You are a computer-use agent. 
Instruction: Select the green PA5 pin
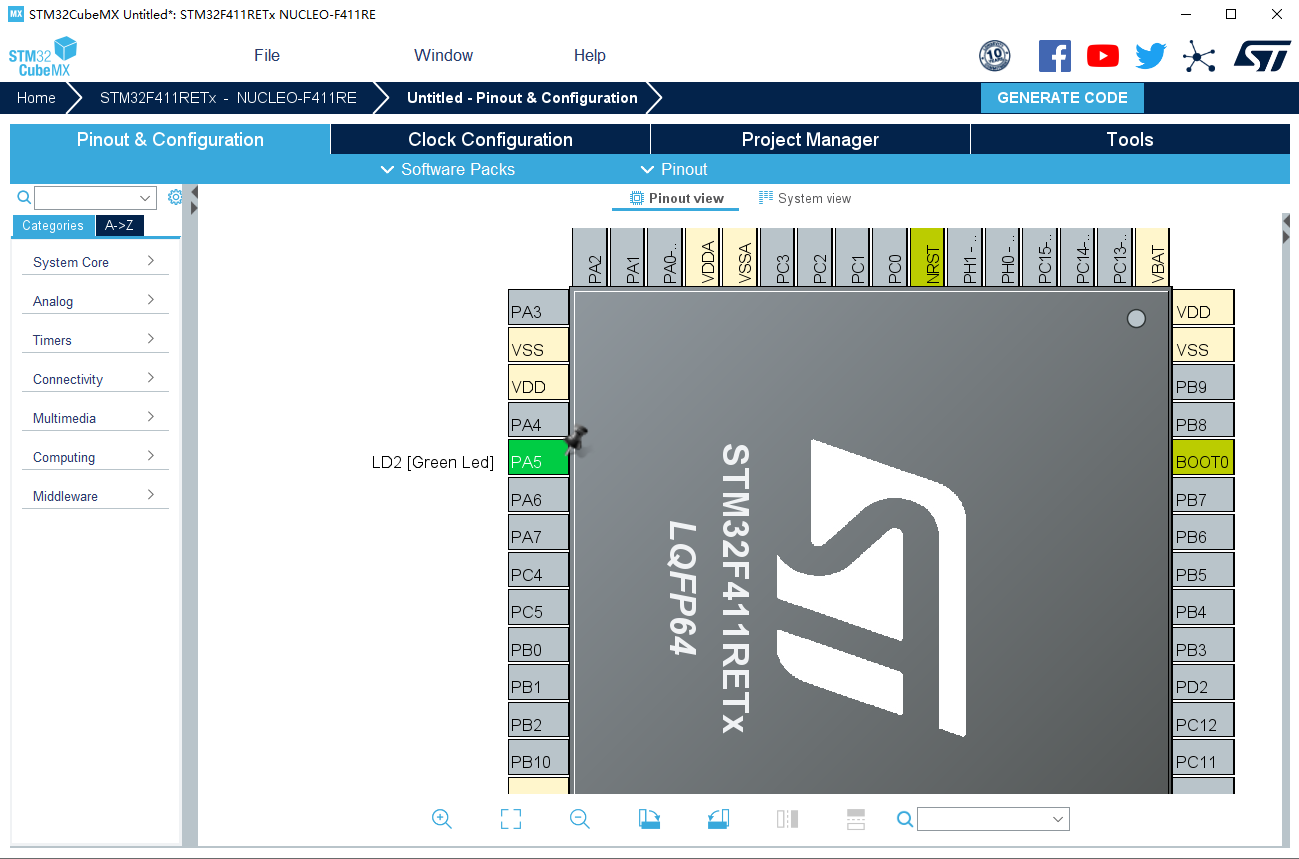click(x=537, y=462)
